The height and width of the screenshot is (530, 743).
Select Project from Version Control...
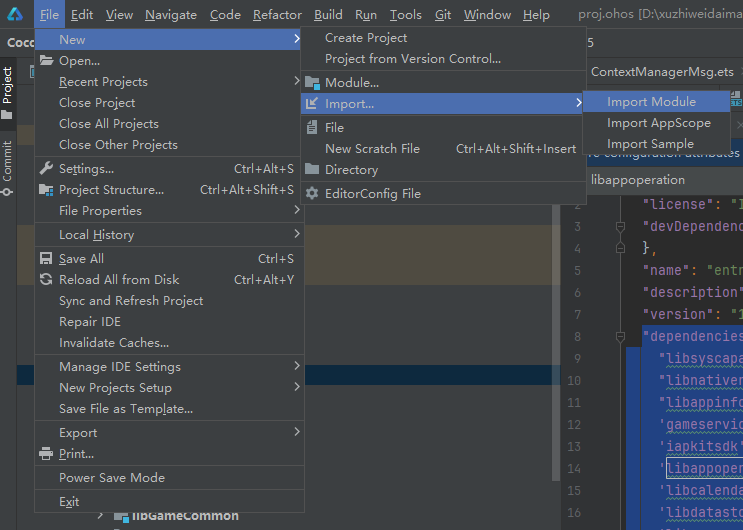pos(443,58)
